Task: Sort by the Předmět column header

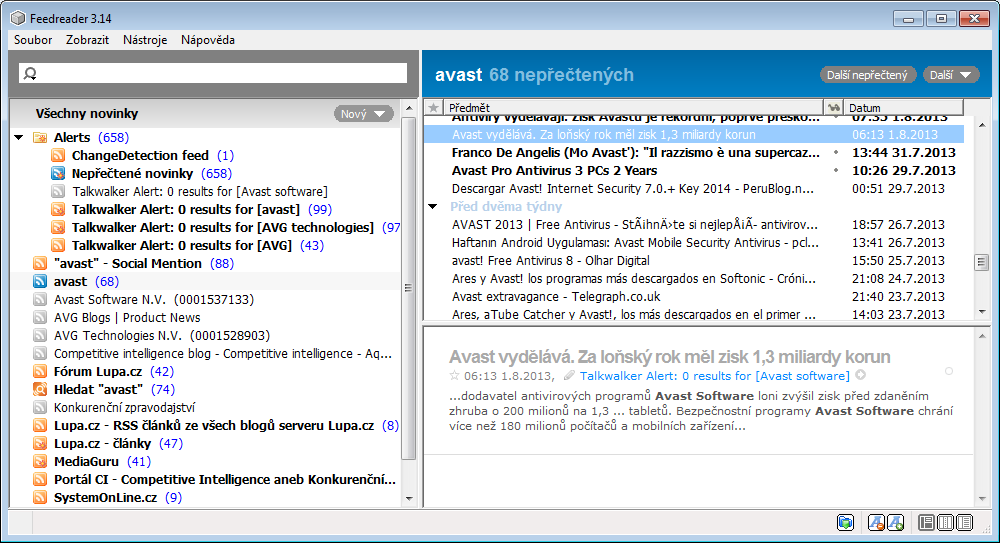Action: 633,107
